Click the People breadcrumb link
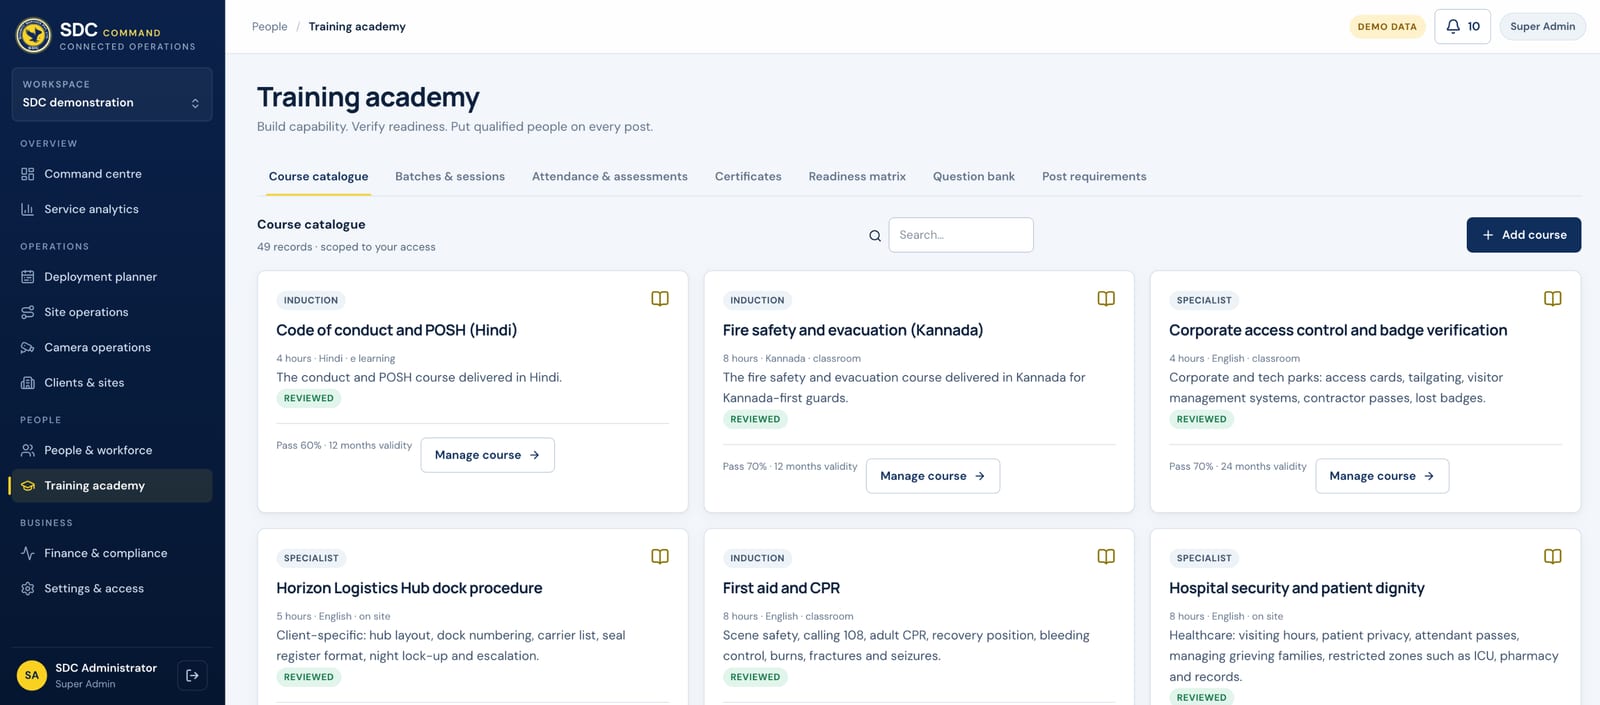Viewport: 1600px width, 705px height. pos(269,27)
